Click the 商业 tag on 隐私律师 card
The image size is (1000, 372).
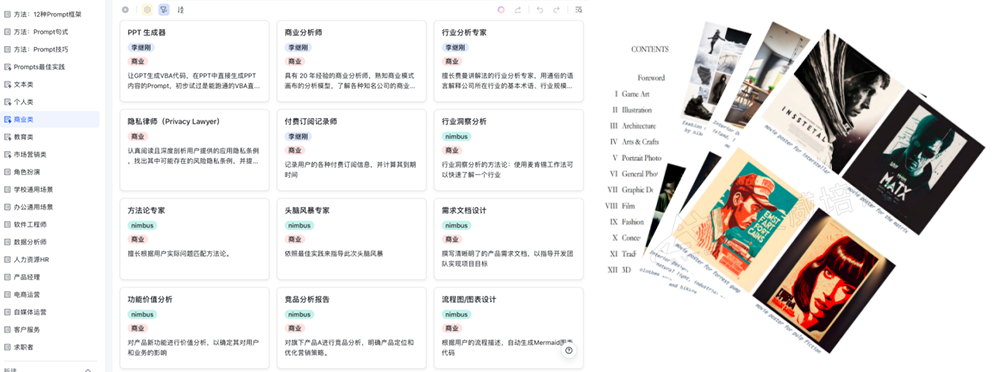[x=137, y=137]
